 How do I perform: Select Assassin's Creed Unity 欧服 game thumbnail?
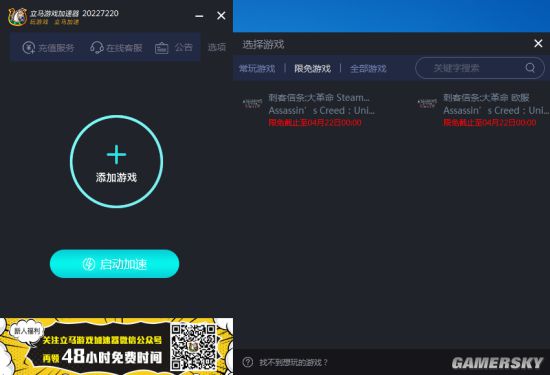point(427,103)
